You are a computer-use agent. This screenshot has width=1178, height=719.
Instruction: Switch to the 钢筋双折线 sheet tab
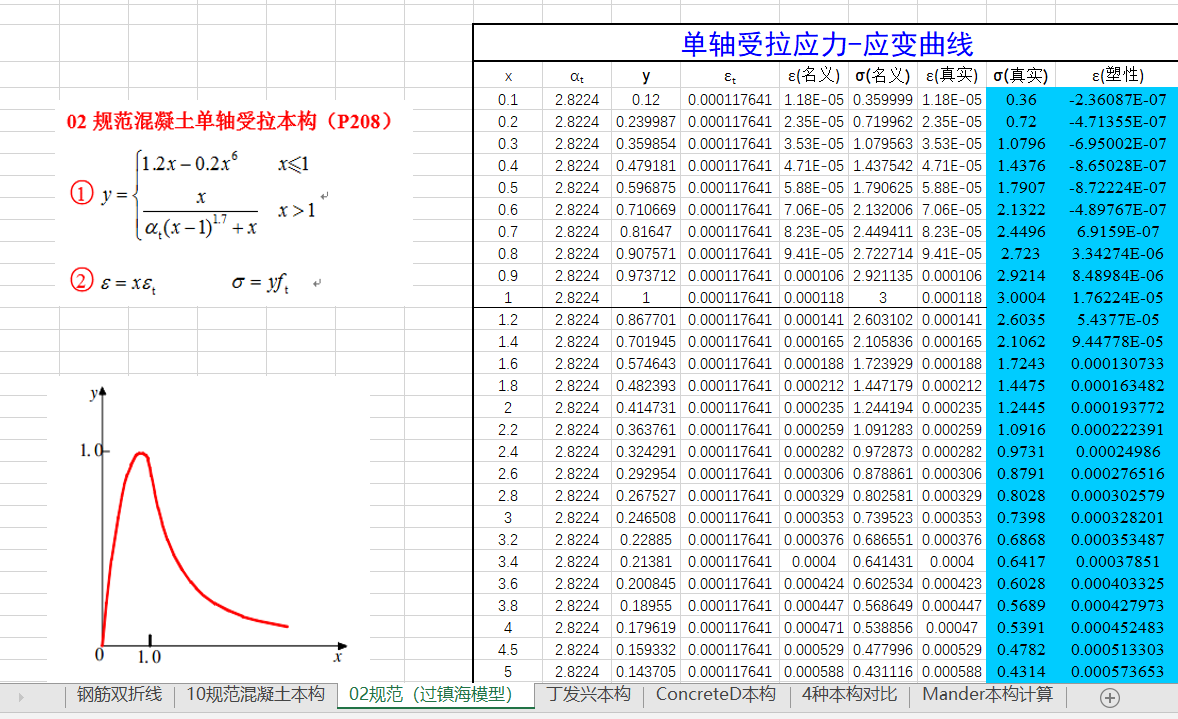pyautogui.click(x=119, y=695)
